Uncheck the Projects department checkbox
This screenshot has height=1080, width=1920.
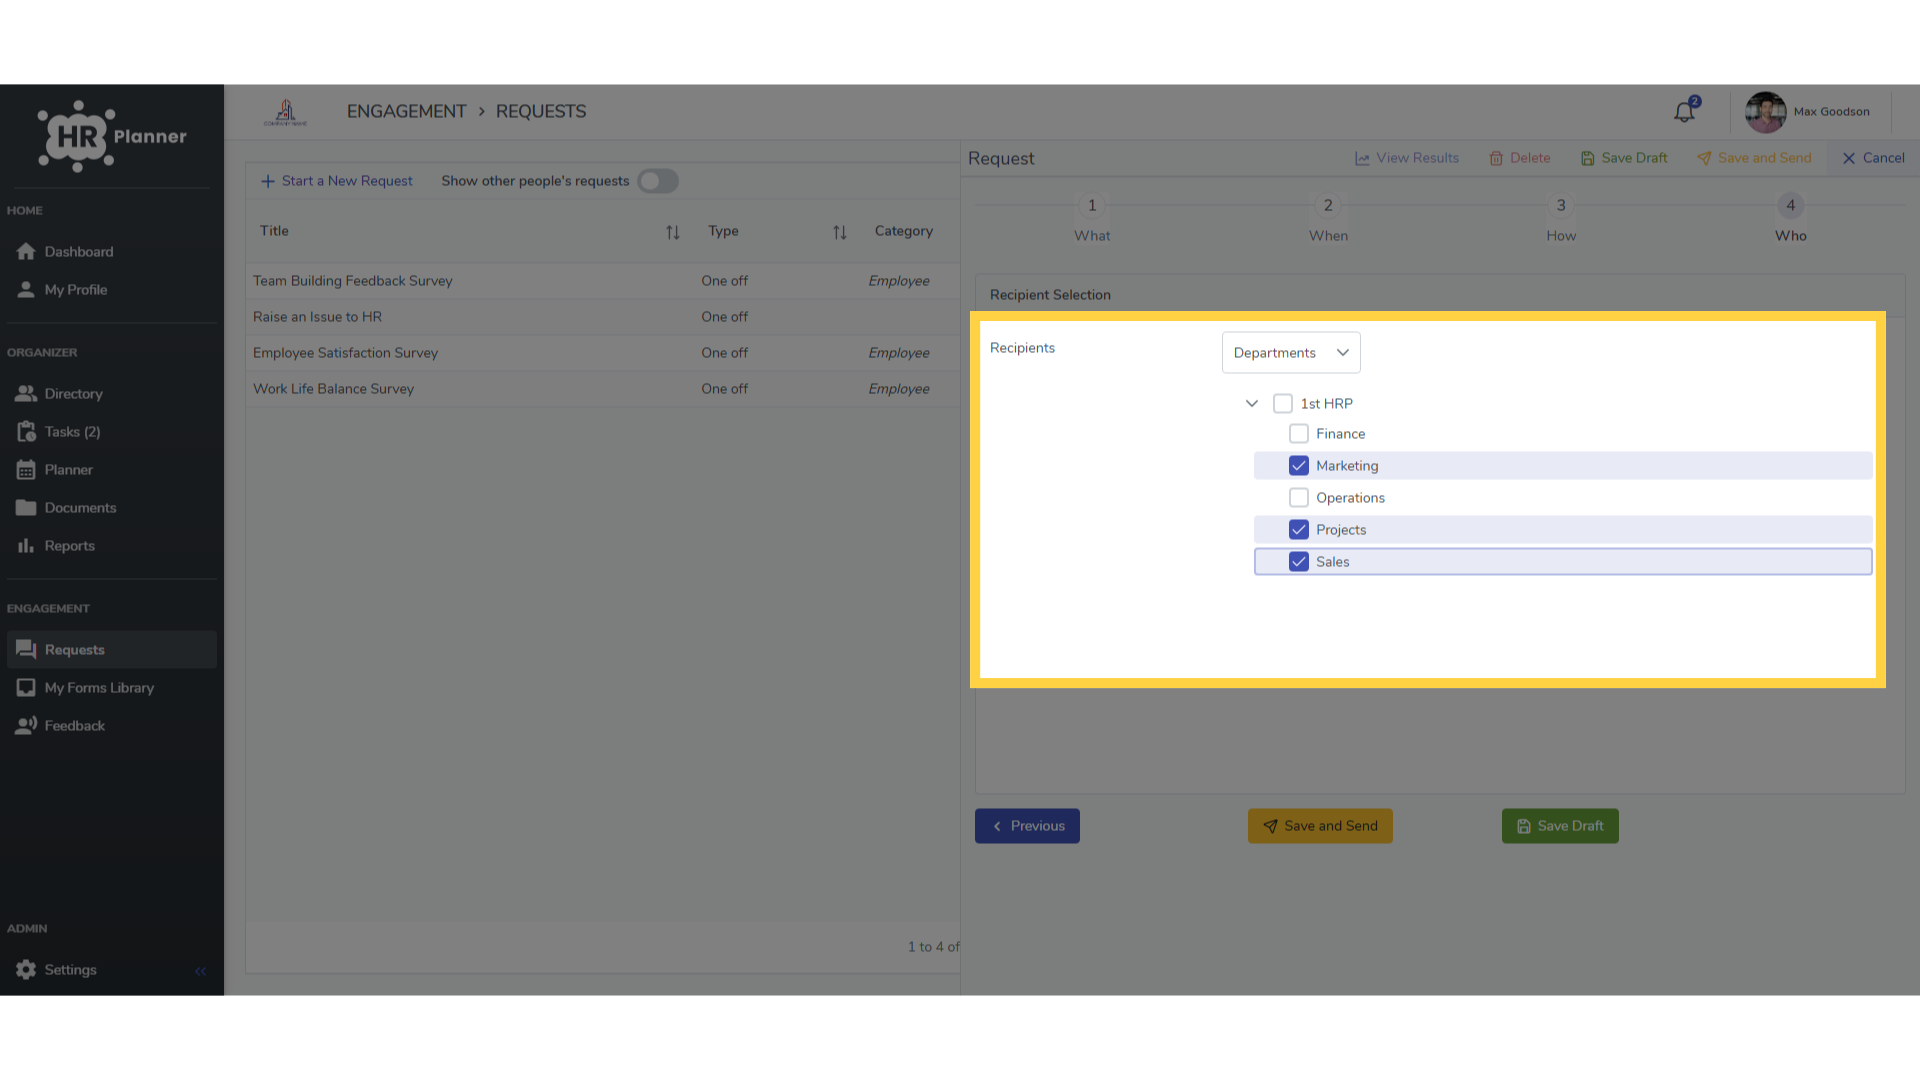pyautogui.click(x=1299, y=530)
